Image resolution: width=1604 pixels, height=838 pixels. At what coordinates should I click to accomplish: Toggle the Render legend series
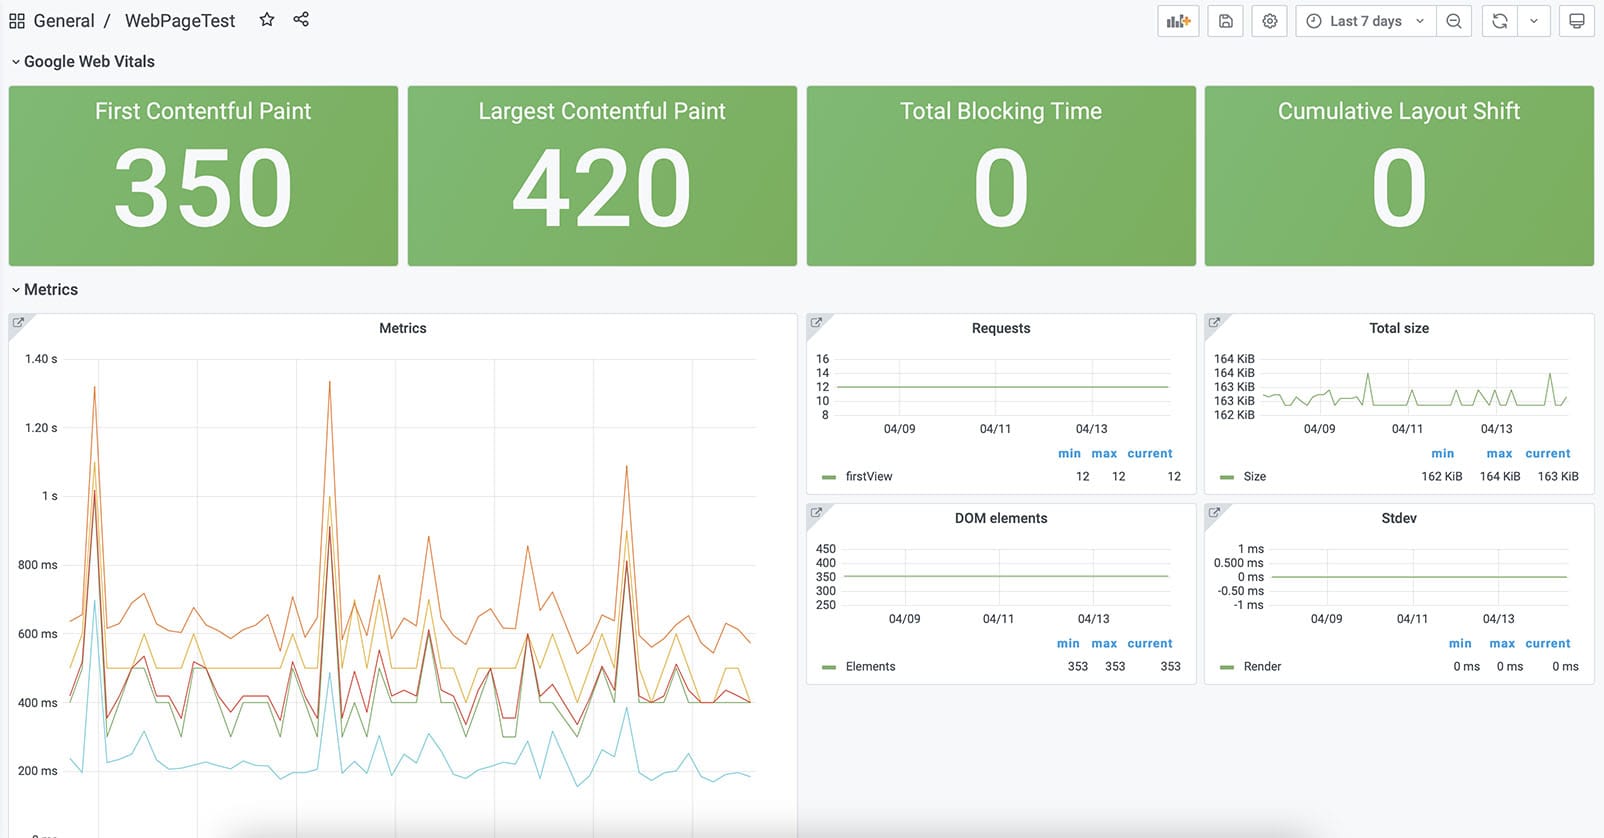[x=1262, y=667]
